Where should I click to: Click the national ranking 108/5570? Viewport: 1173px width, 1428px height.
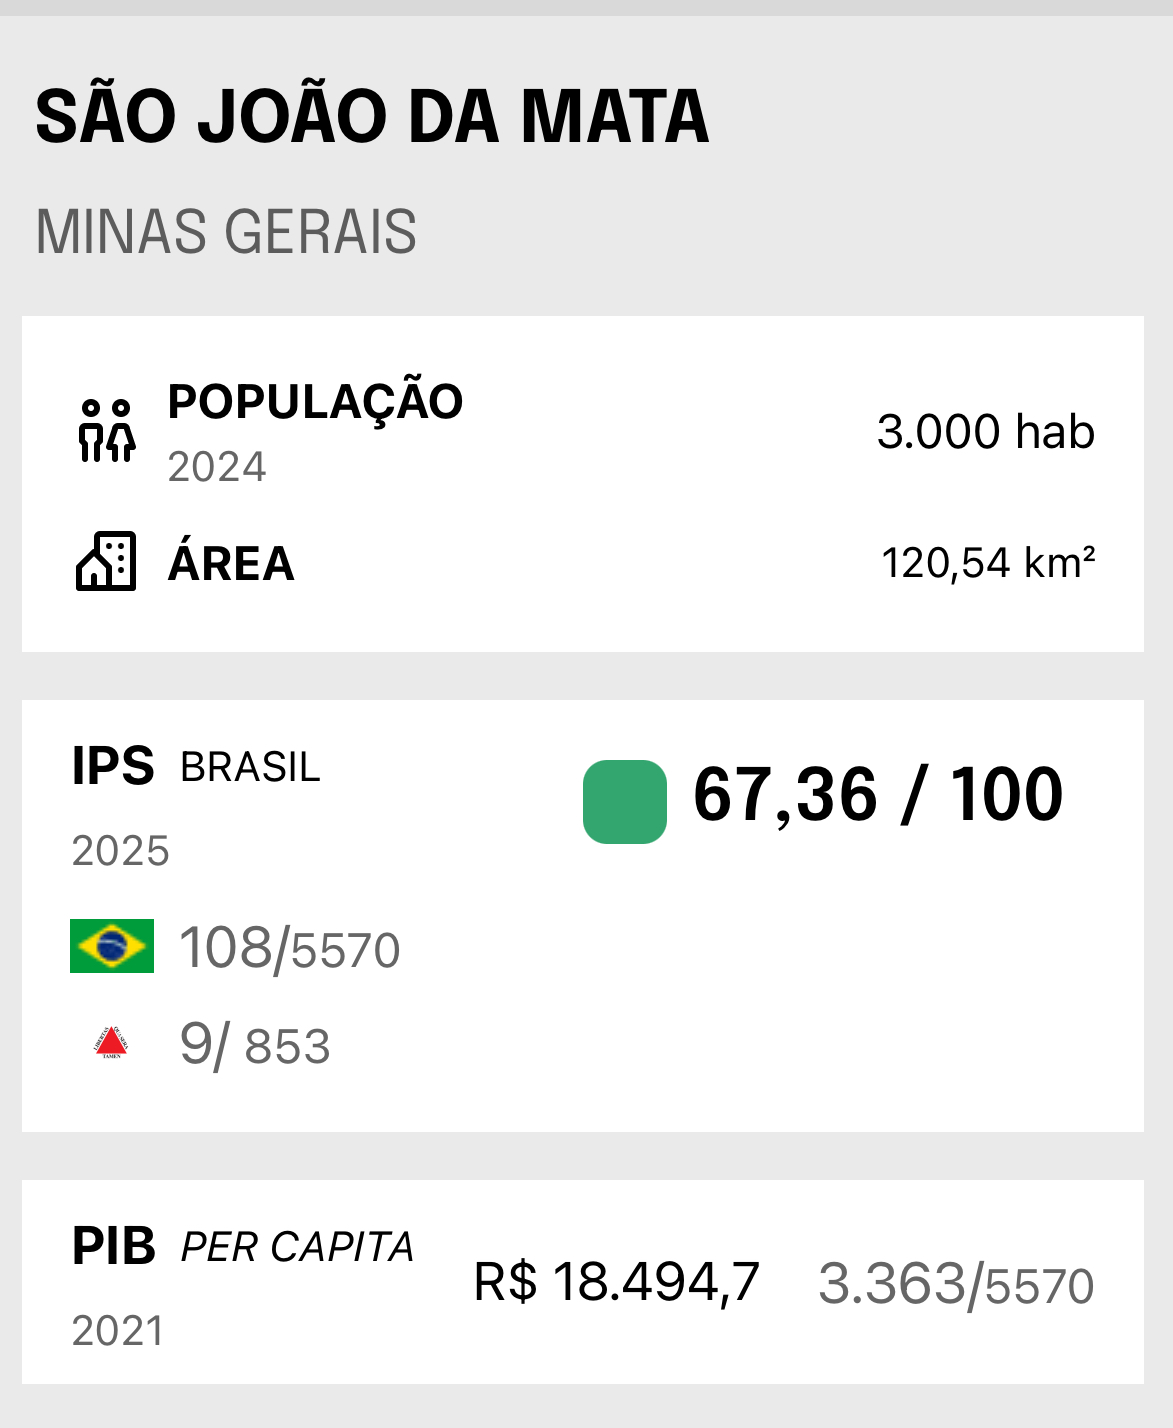coord(289,948)
